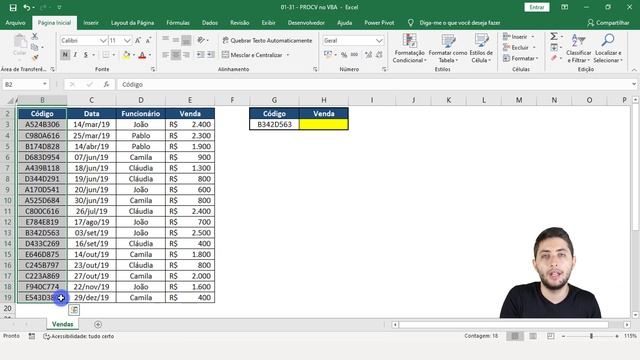Screen dimensions: 640x360
Task: Toggle Underline S formatting
Action: [85, 55]
